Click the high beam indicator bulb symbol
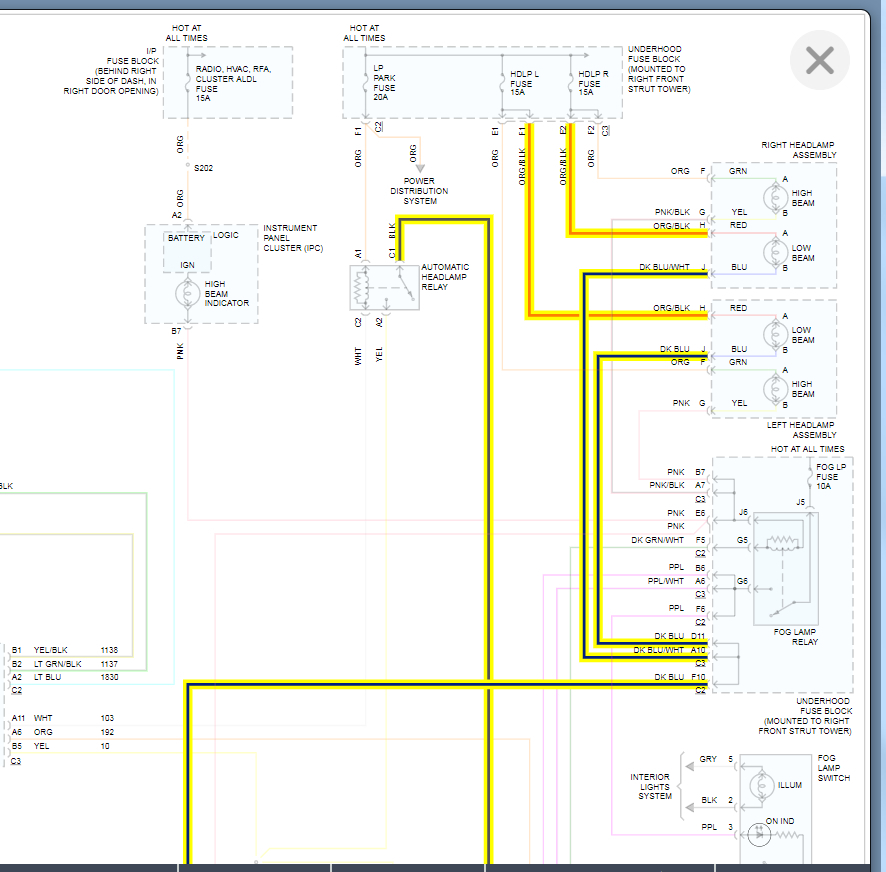 pos(187,293)
